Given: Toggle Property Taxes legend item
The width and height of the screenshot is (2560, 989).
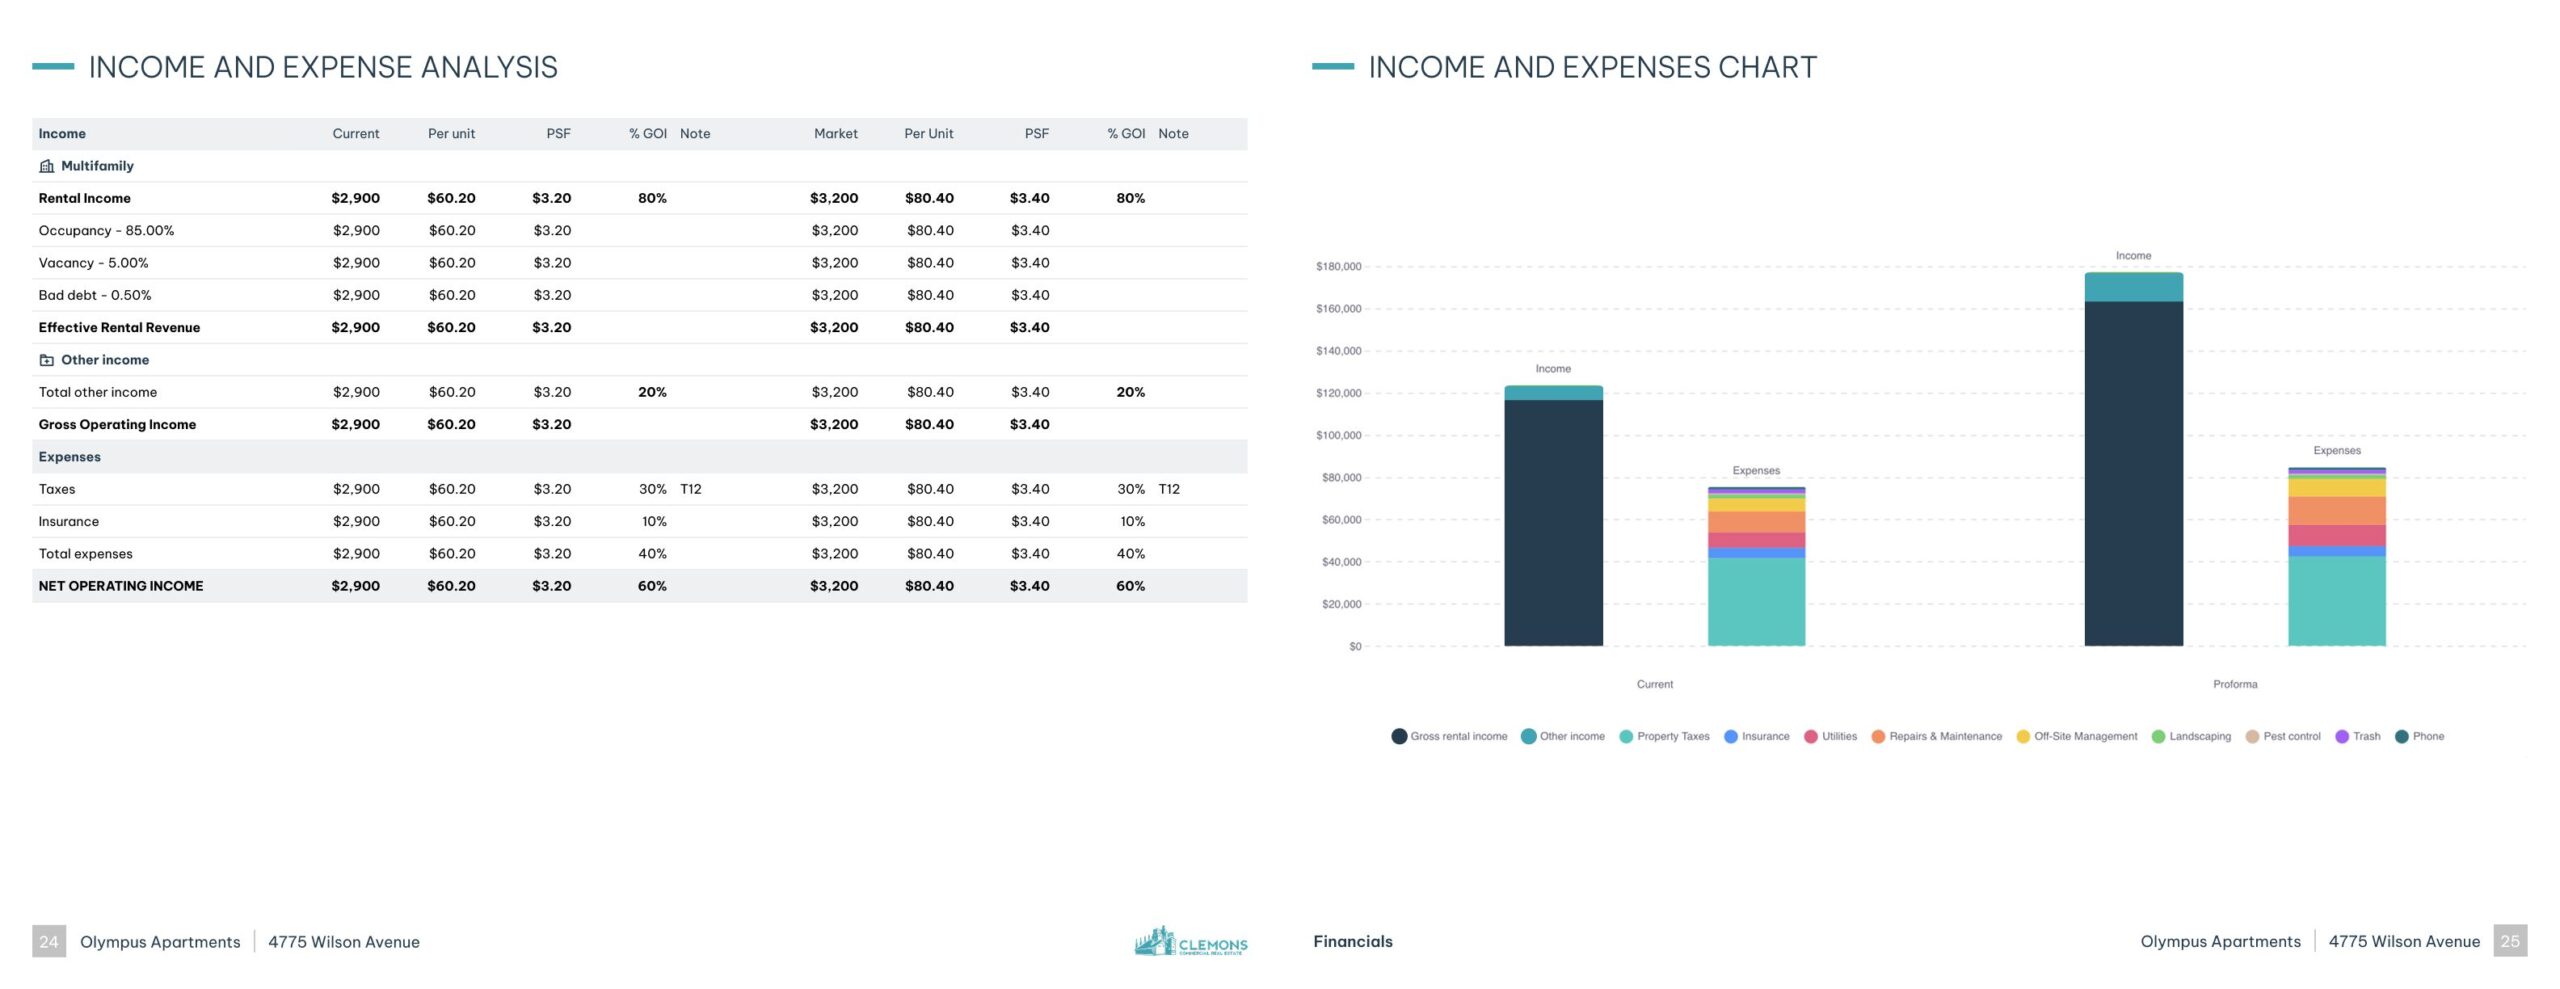Looking at the screenshot, I should pyautogui.click(x=1664, y=737).
